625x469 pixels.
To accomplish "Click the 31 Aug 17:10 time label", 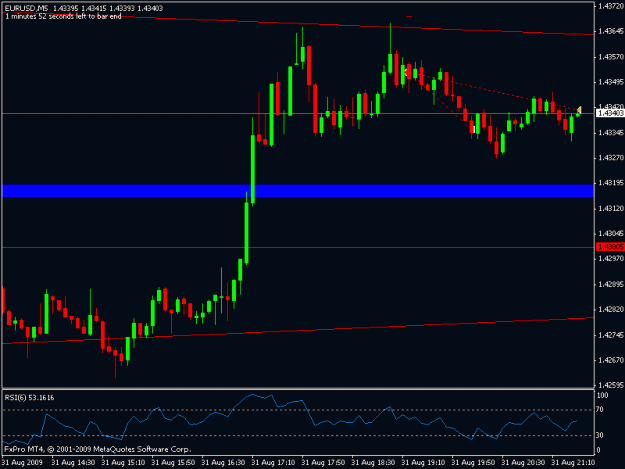I will tap(273, 463).
